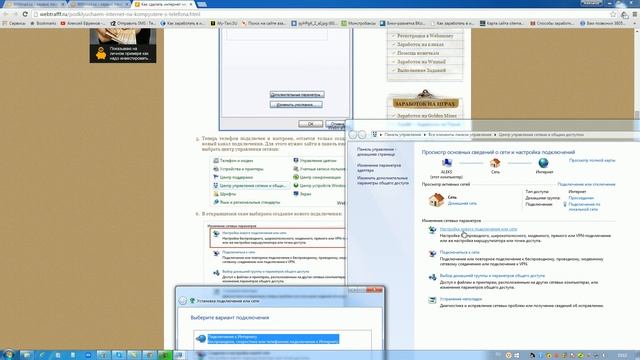The image size is (640, 360).
Task: Click 'Все элементы панели управления' in the breadcrumb
Action: click(x=460, y=135)
